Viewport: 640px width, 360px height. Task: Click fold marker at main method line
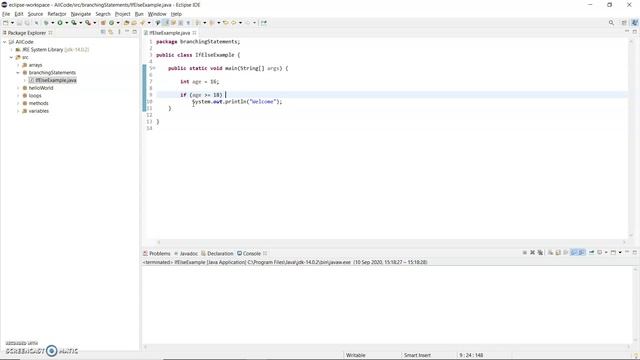tap(154, 69)
